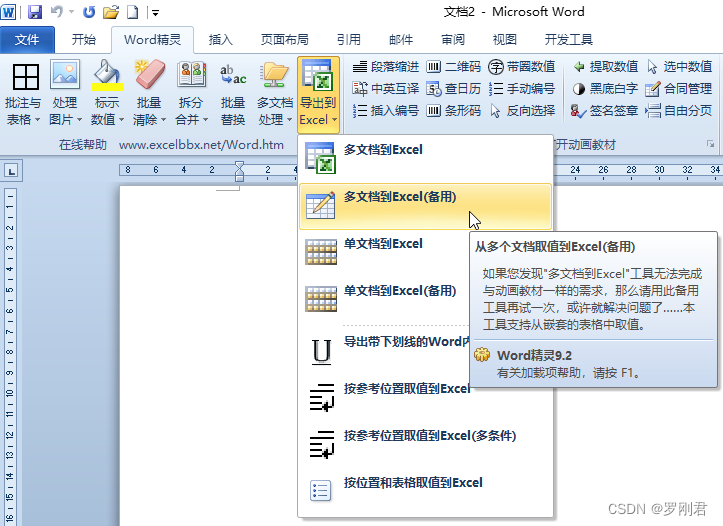Click the 拆分合并 book icon
This screenshot has height=526, width=723.
tap(191, 75)
